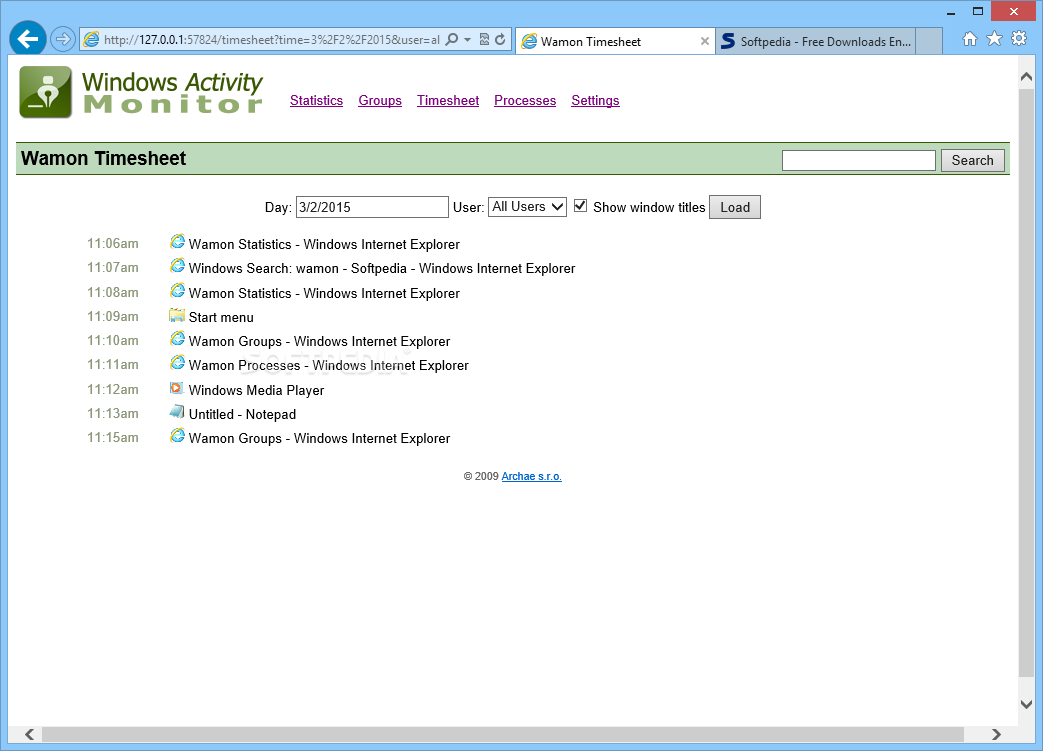Select the 11:08am Wamon Statistics entry text
1043x751 pixels.
point(324,293)
